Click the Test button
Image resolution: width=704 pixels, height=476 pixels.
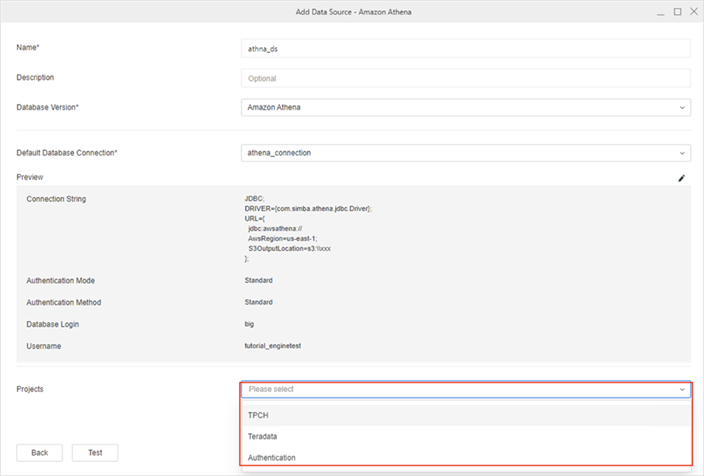pyautogui.click(x=95, y=452)
